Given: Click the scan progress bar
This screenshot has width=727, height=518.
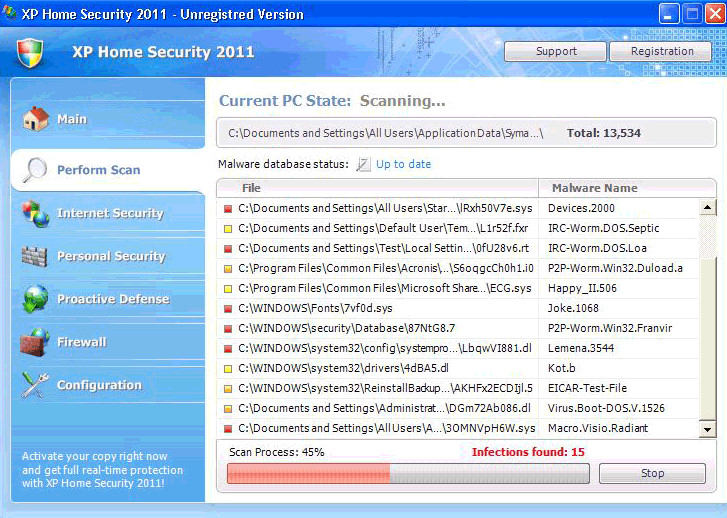Looking at the screenshot, I should [408, 473].
